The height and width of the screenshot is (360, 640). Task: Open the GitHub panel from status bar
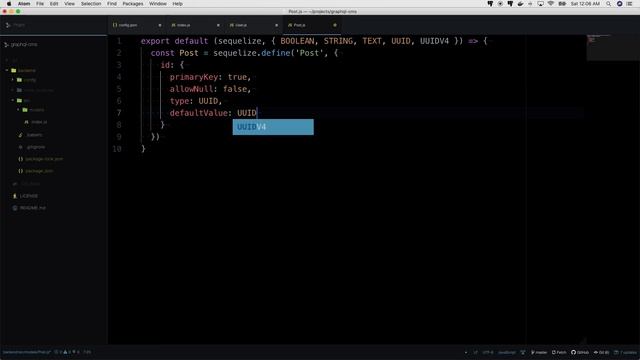580,352
